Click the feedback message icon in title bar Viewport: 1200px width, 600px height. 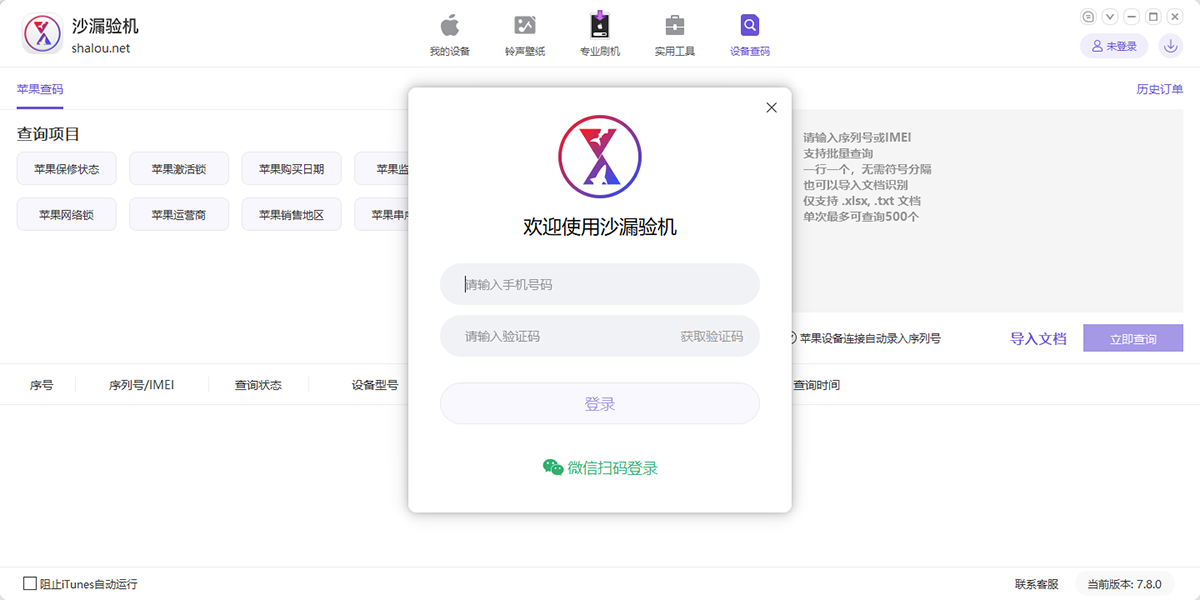pyautogui.click(x=1089, y=16)
